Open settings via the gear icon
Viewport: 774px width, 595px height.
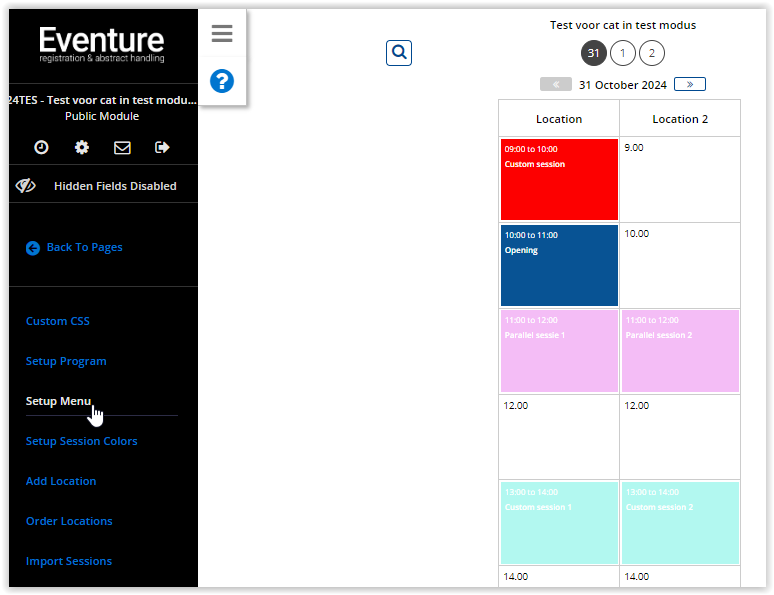82,147
